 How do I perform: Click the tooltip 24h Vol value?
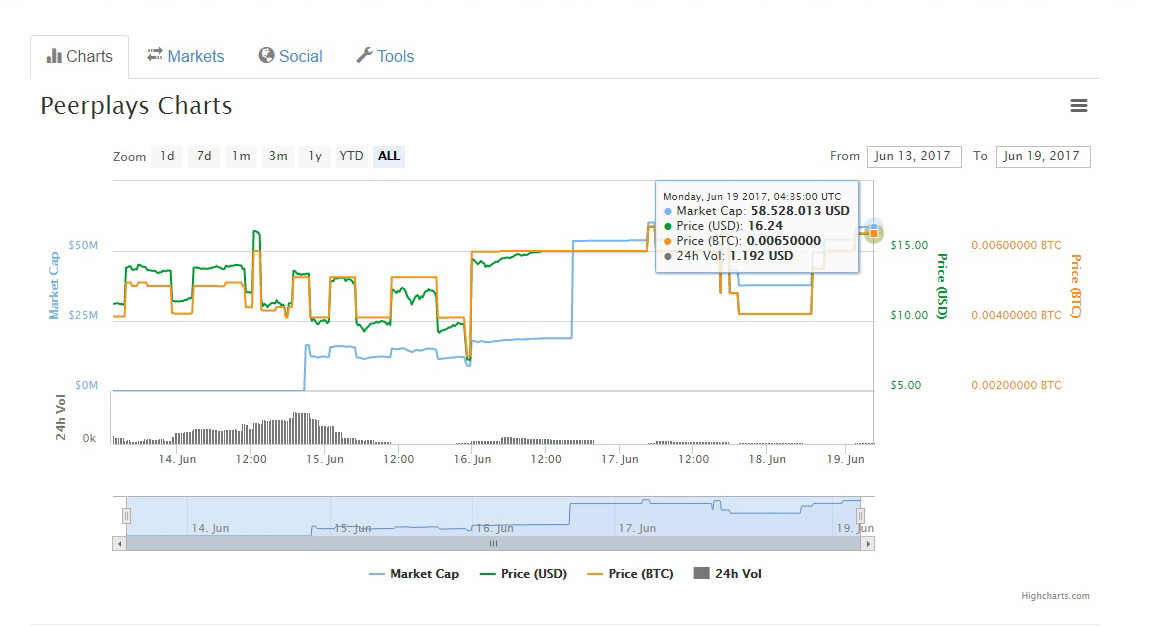coord(761,256)
